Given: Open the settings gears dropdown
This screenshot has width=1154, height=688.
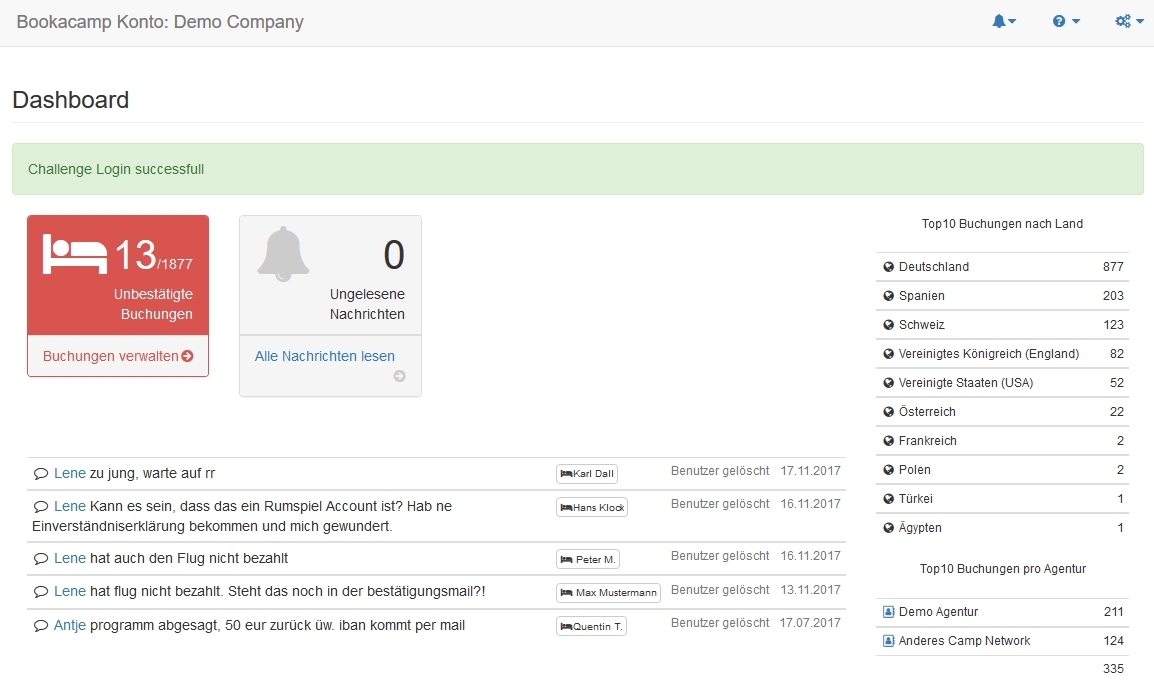Looking at the screenshot, I should pyautogui.click(x=1129, y=21).
